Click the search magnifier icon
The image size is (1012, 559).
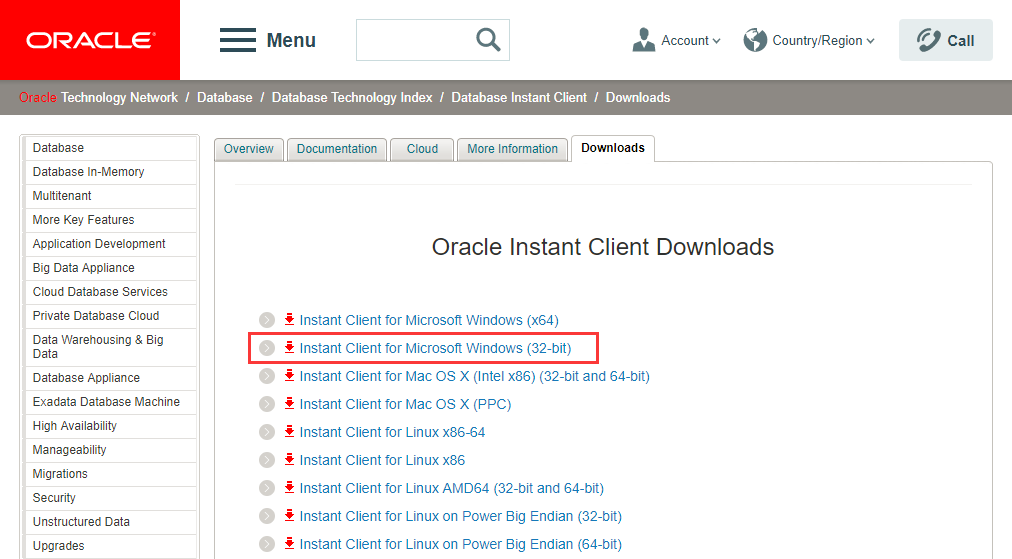click(x=488, y=40)
